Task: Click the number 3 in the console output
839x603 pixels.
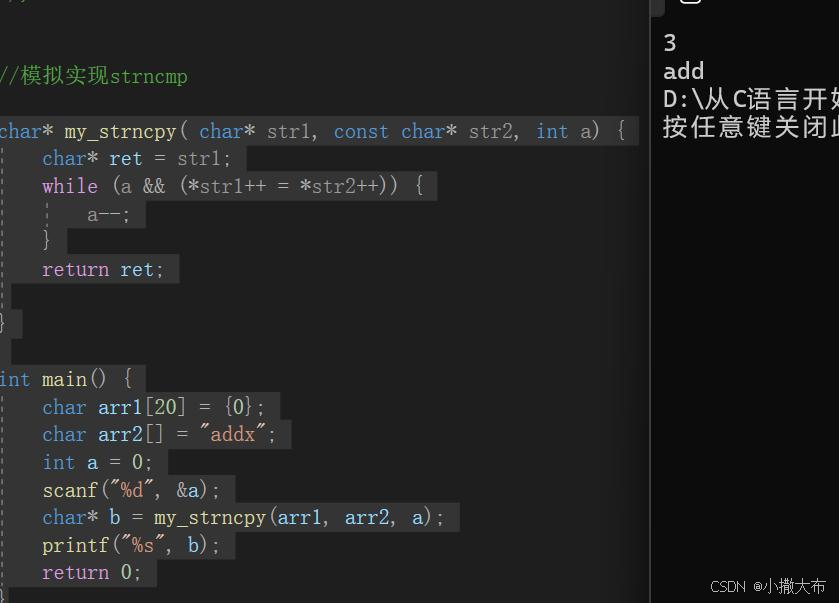Action: coord(668,43)
